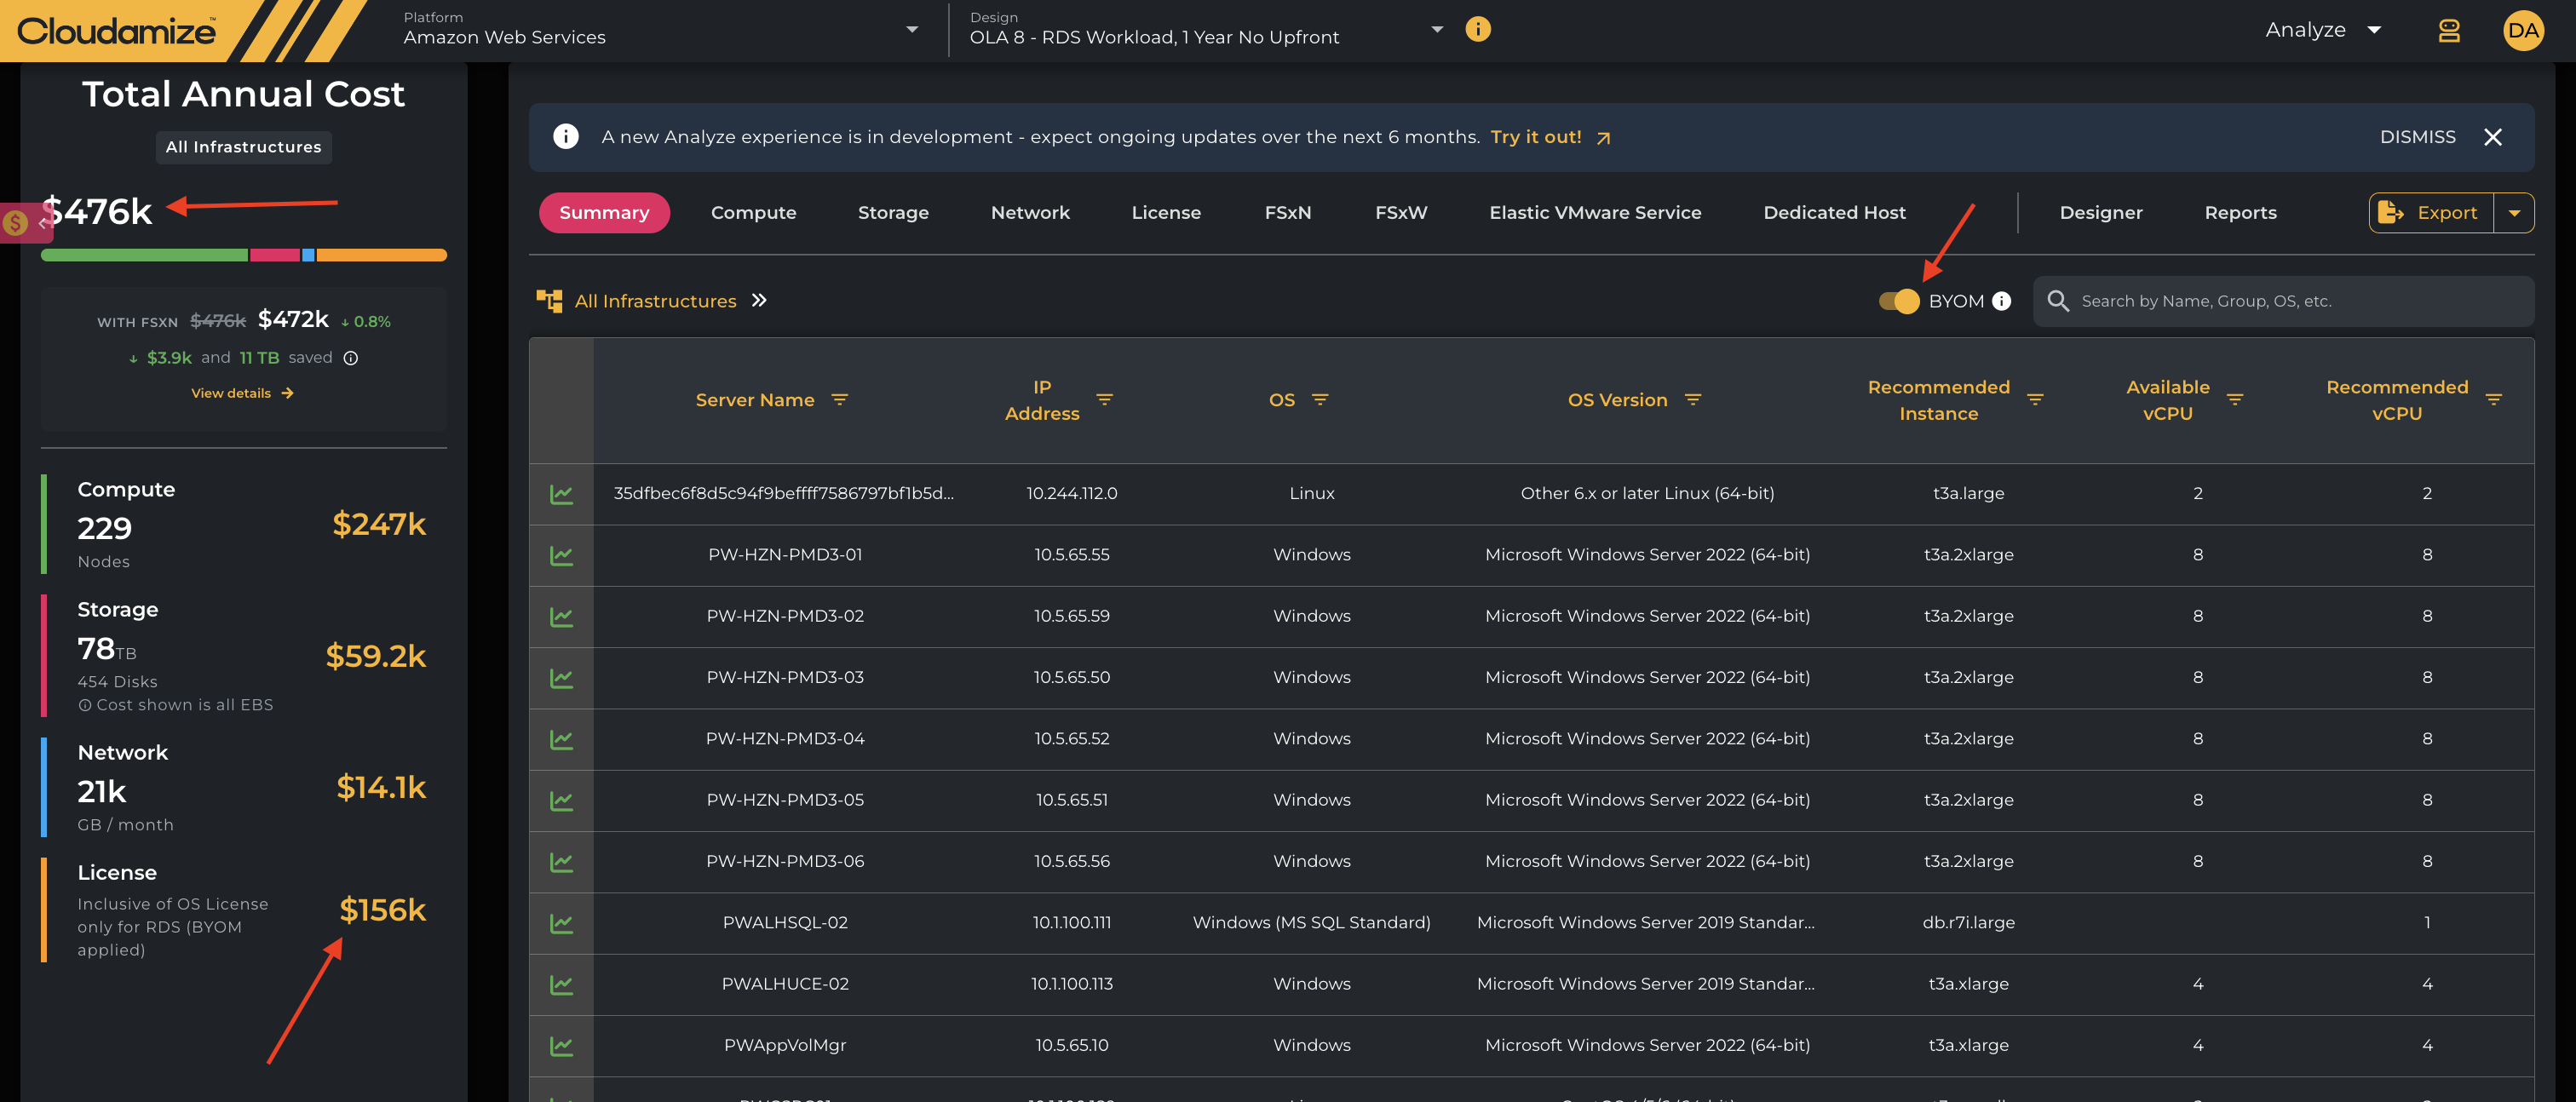Filter the Recommended Instance column
Screen dimensions: 2576x1102
click(x=2034, y=400)
